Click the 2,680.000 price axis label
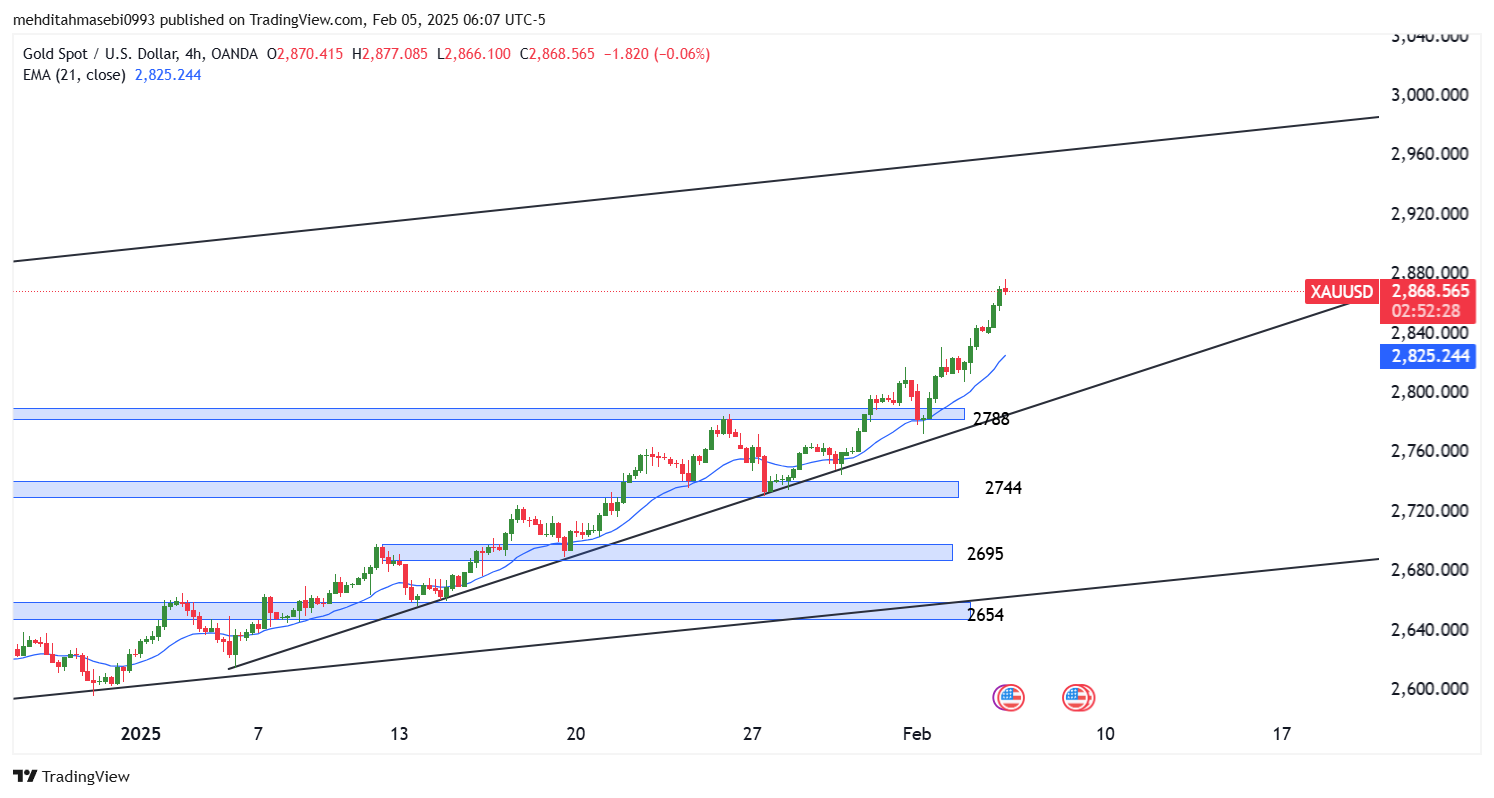 [x=1430, y=570]
